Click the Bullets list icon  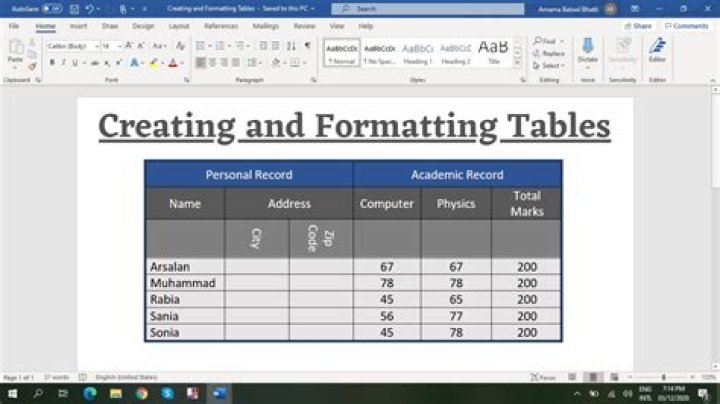(200, 46)
